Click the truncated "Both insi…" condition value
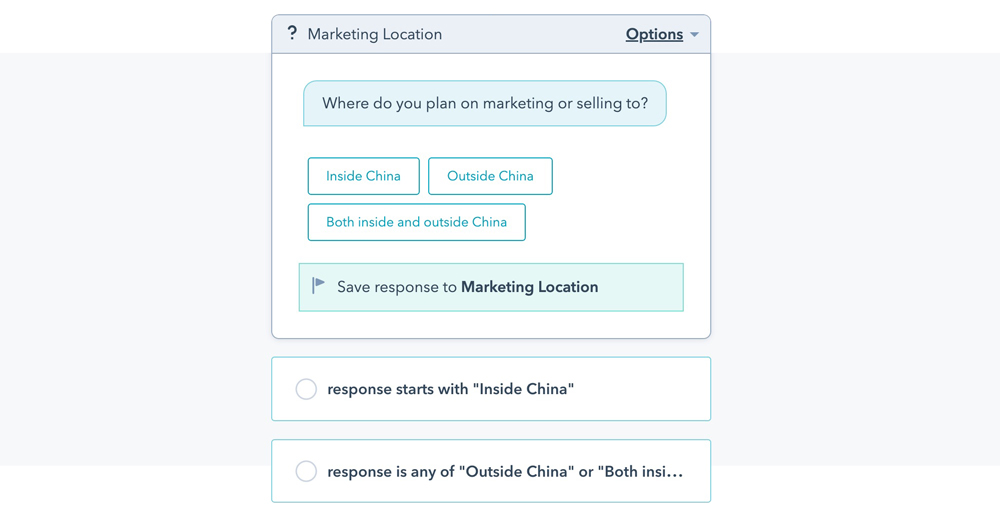 [640, 471]
